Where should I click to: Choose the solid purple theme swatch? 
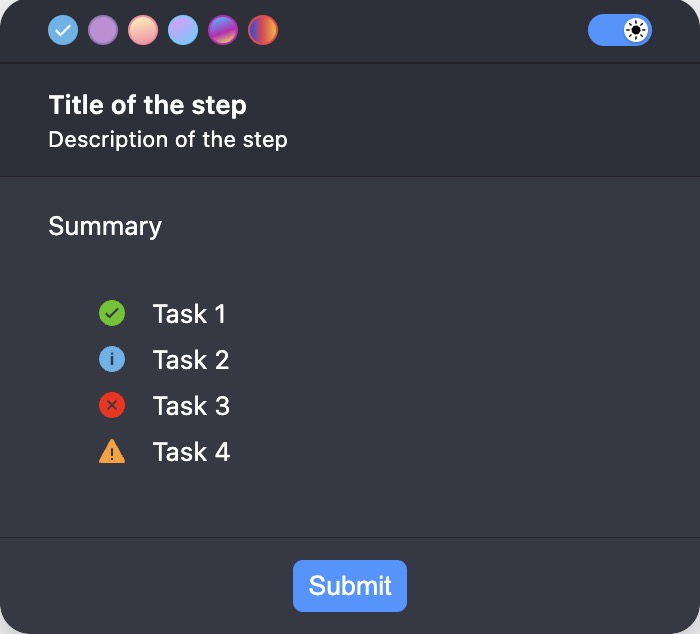(x=103, y=30)
